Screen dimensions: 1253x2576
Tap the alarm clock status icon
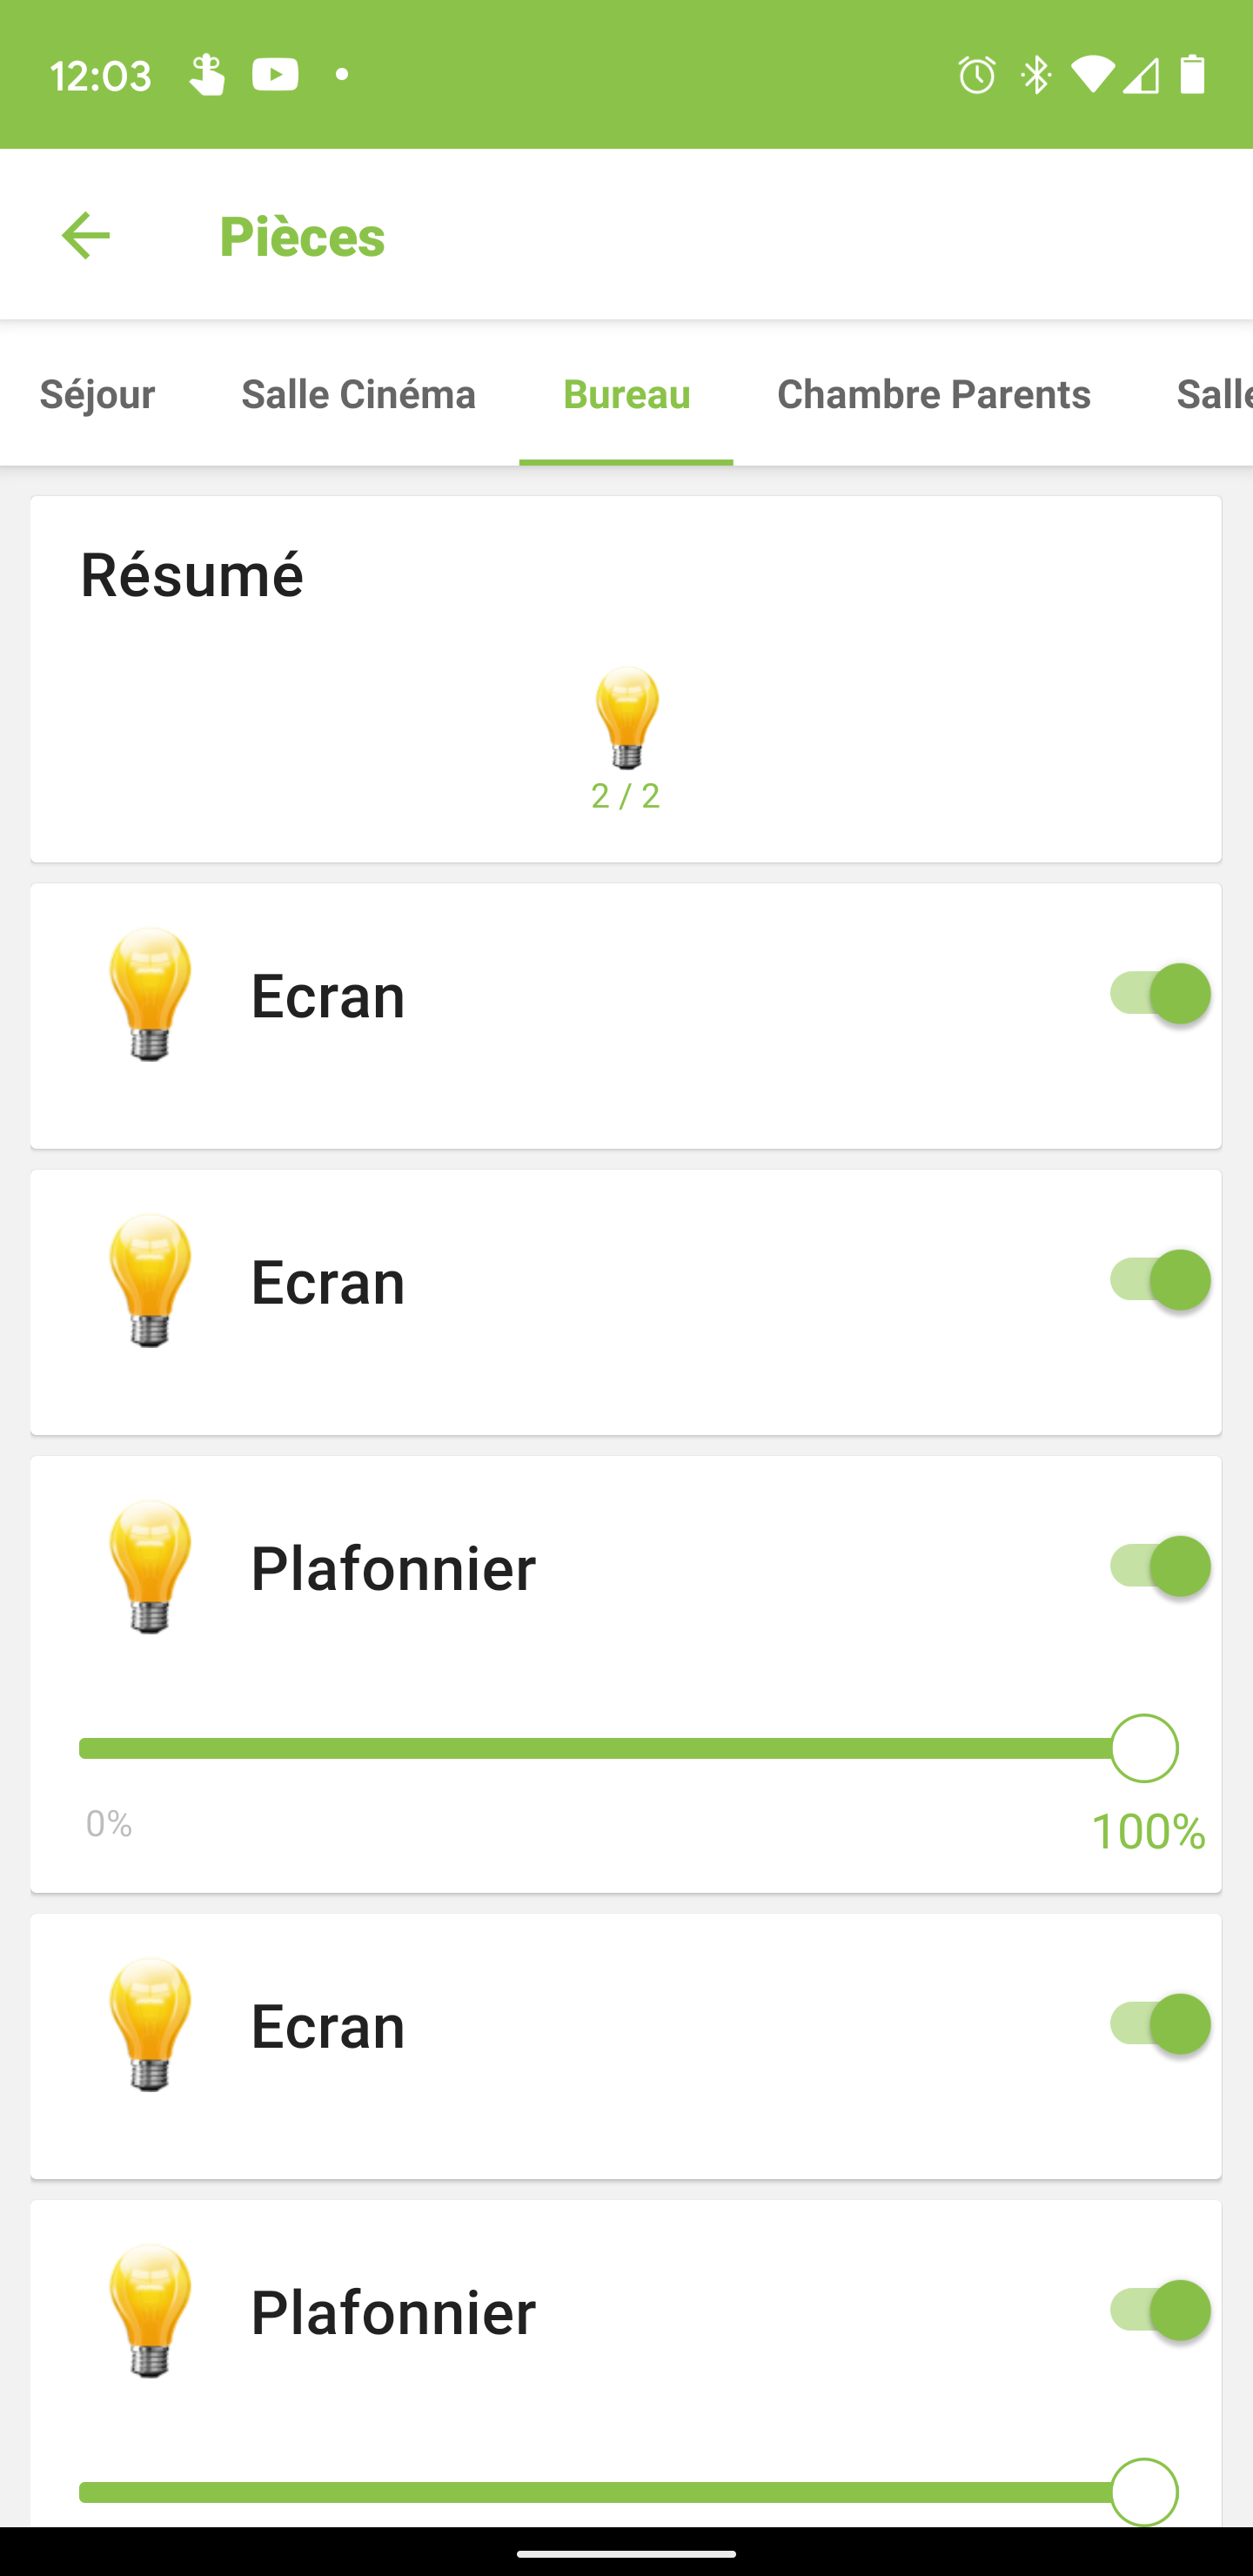[976, 75]
